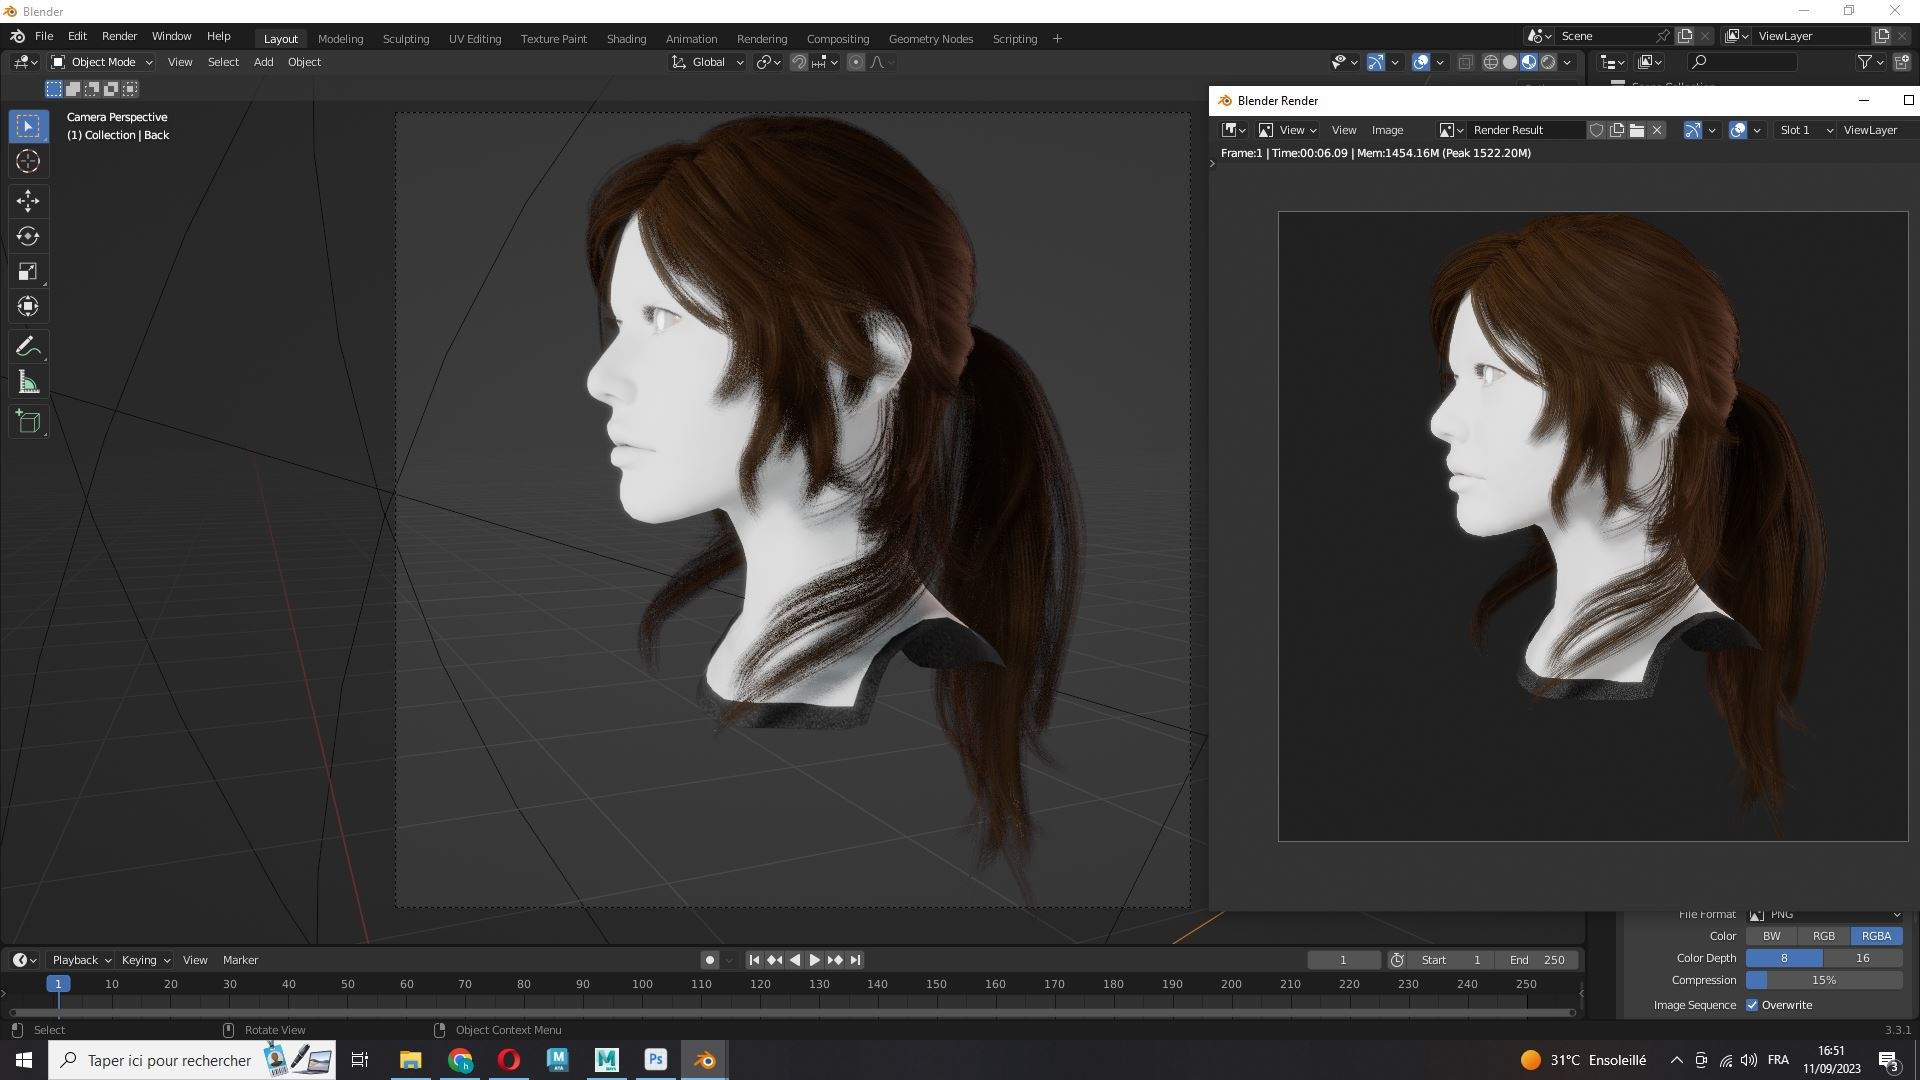The height and width of the screenshot is (1080, 1920).
Task: Switch viewport to rendered shading mode
Action: pos(1548,62)
